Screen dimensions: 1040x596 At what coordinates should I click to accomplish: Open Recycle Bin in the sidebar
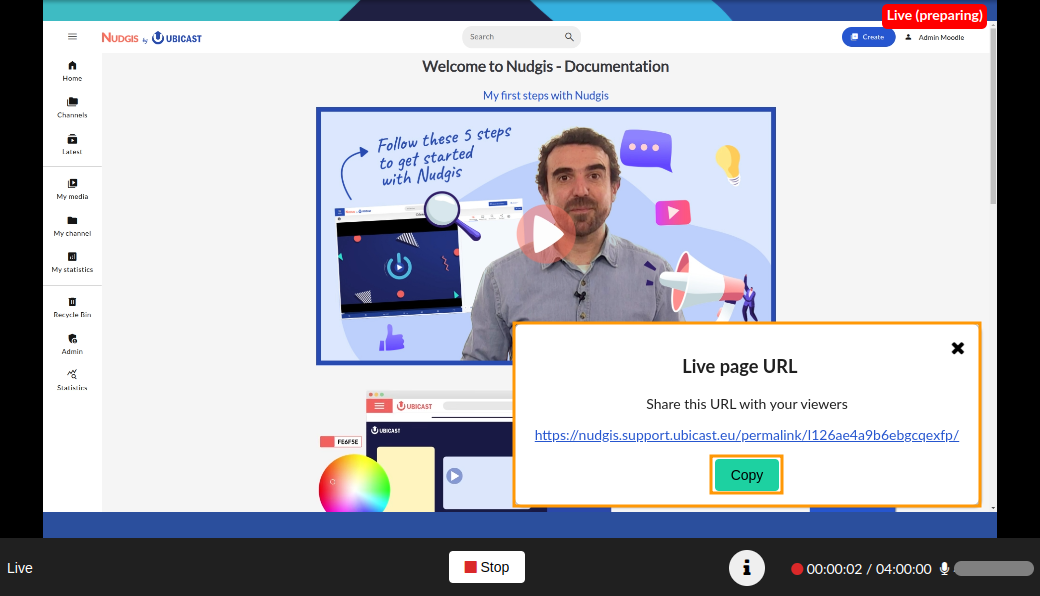72,308
